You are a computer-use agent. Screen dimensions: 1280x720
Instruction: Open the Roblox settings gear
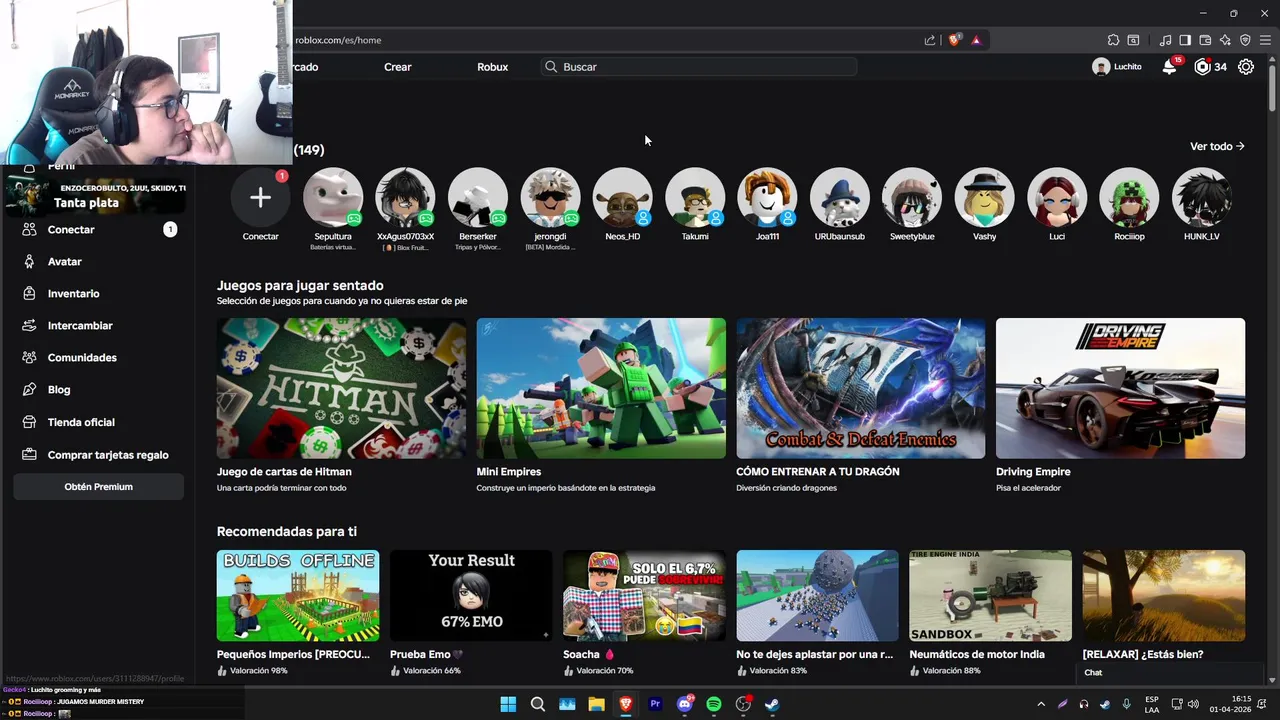[x=1246, y=67]
